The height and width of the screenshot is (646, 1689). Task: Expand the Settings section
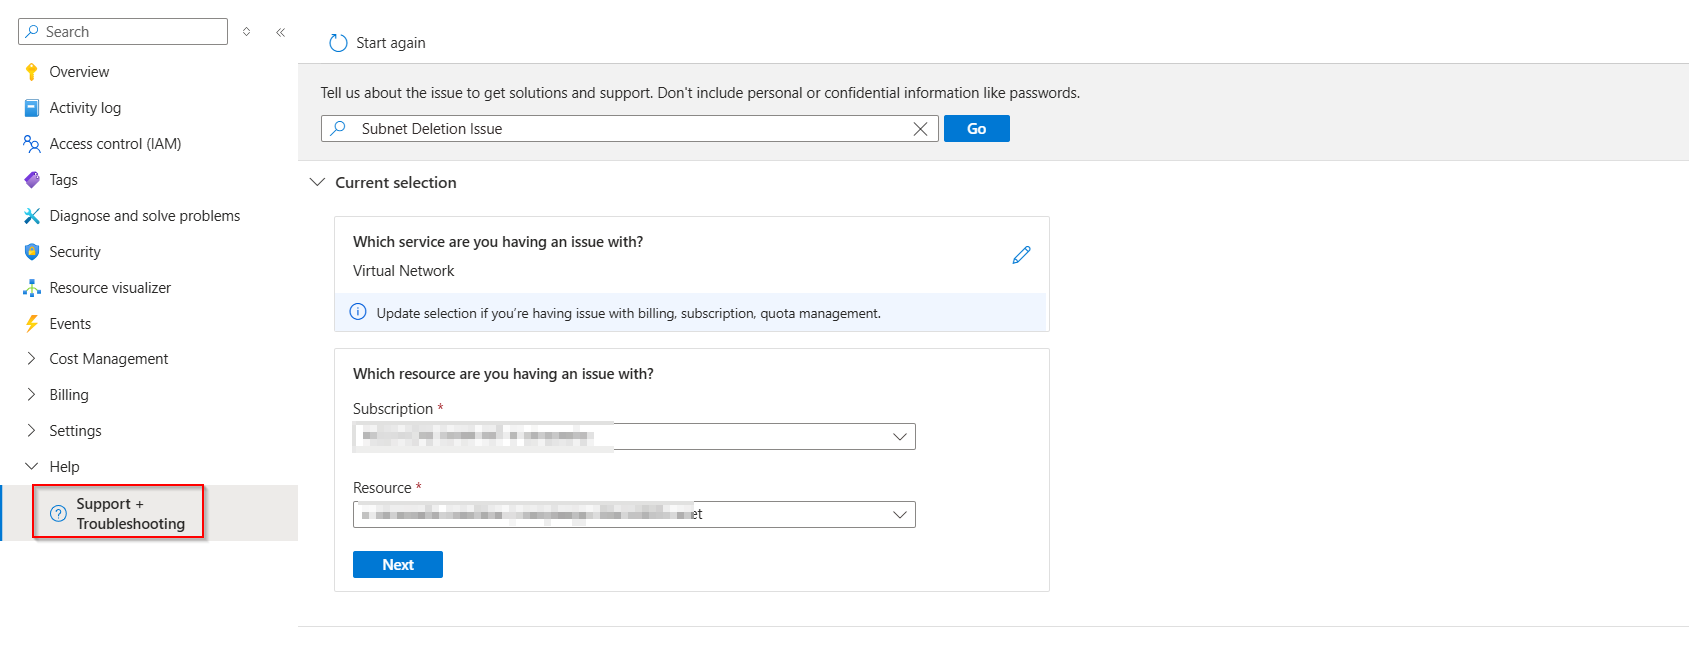click(31, 430)
